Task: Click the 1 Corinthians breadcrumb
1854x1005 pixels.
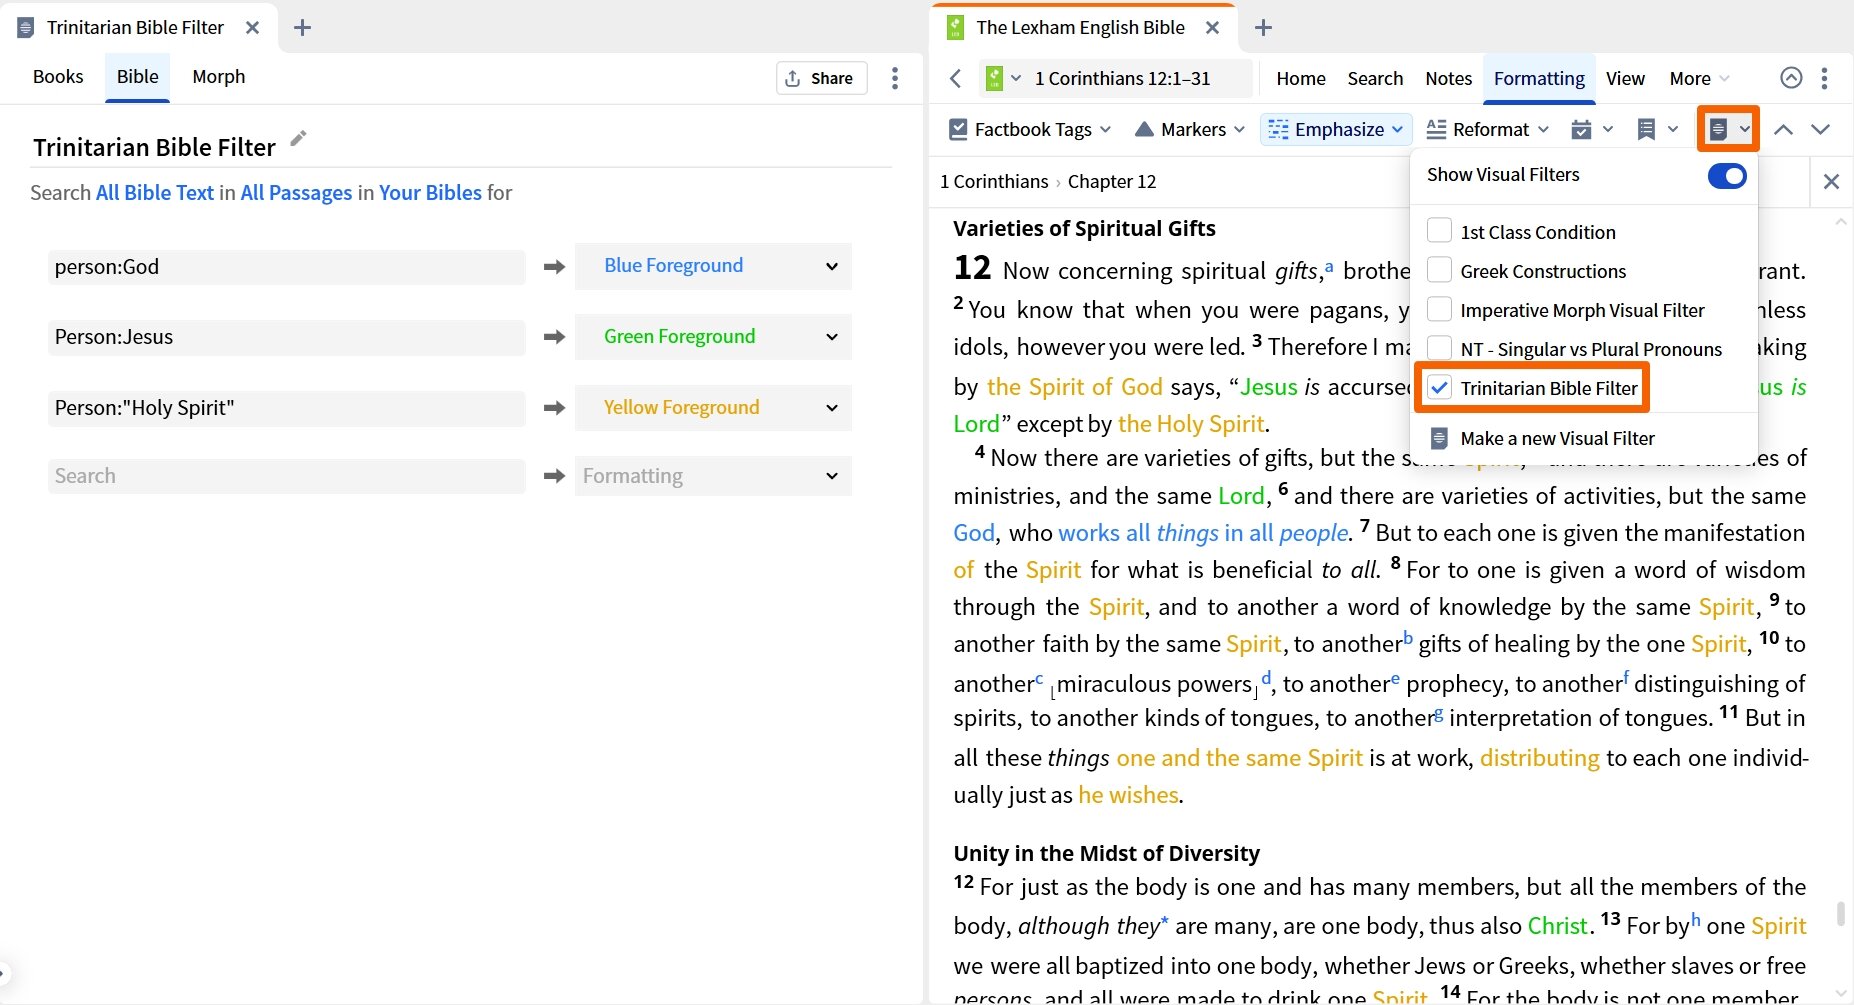Action: [994, 181]
